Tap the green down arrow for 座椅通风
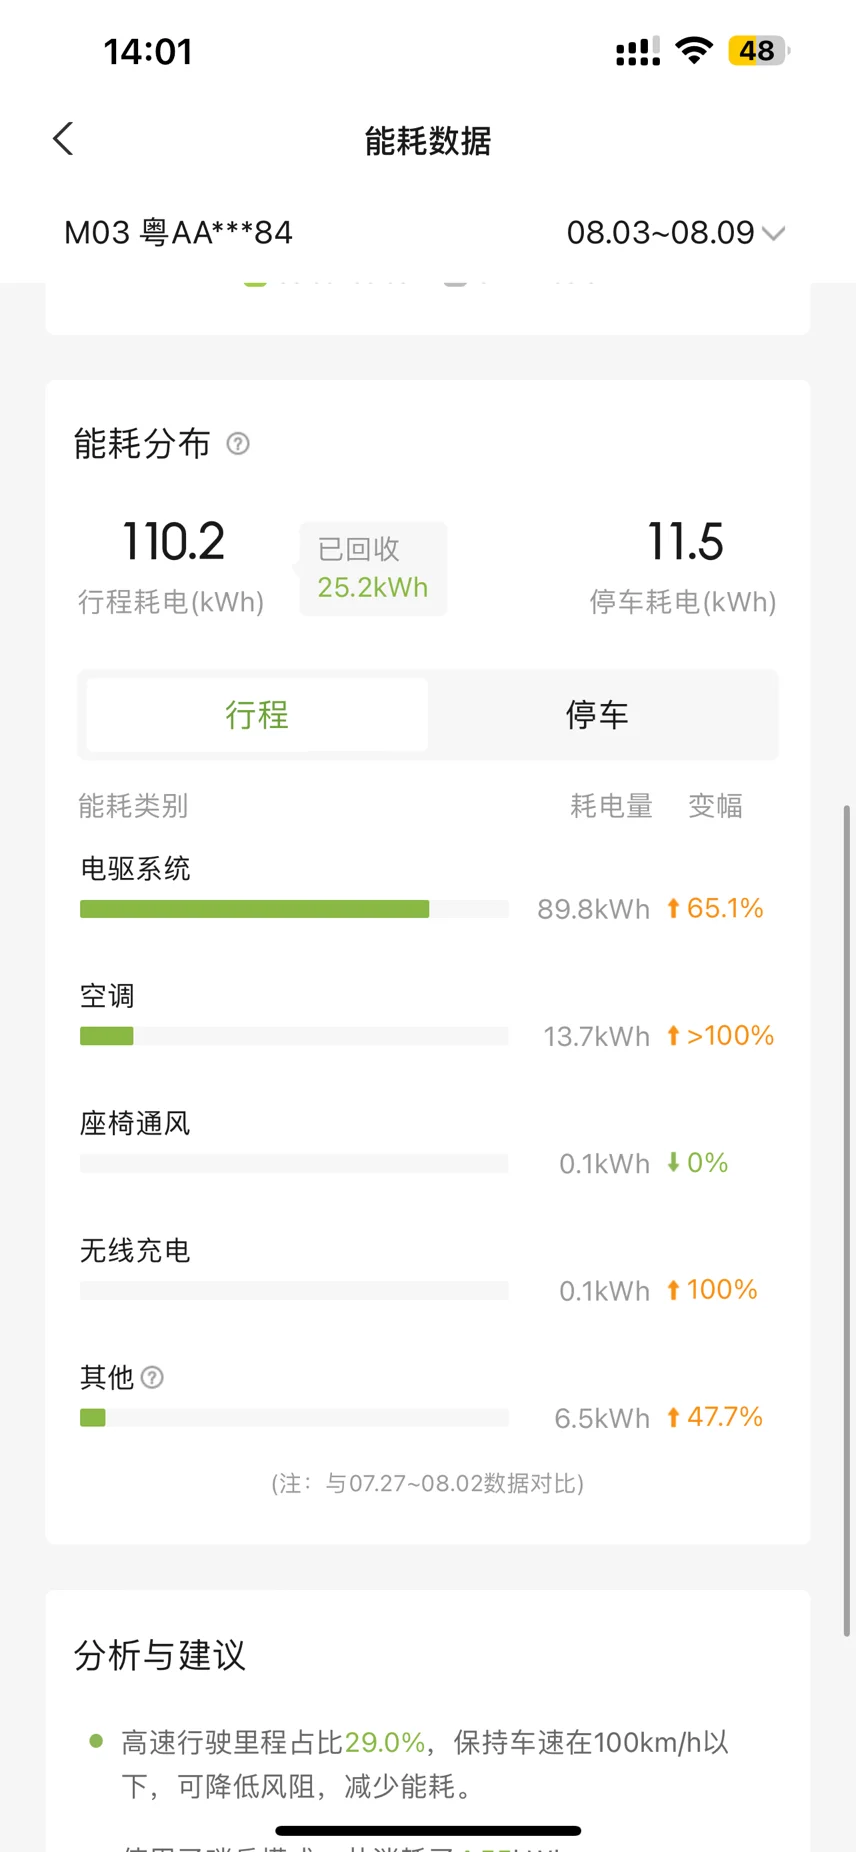Screen dimensions: 856x1852 tap(673, 1162)
